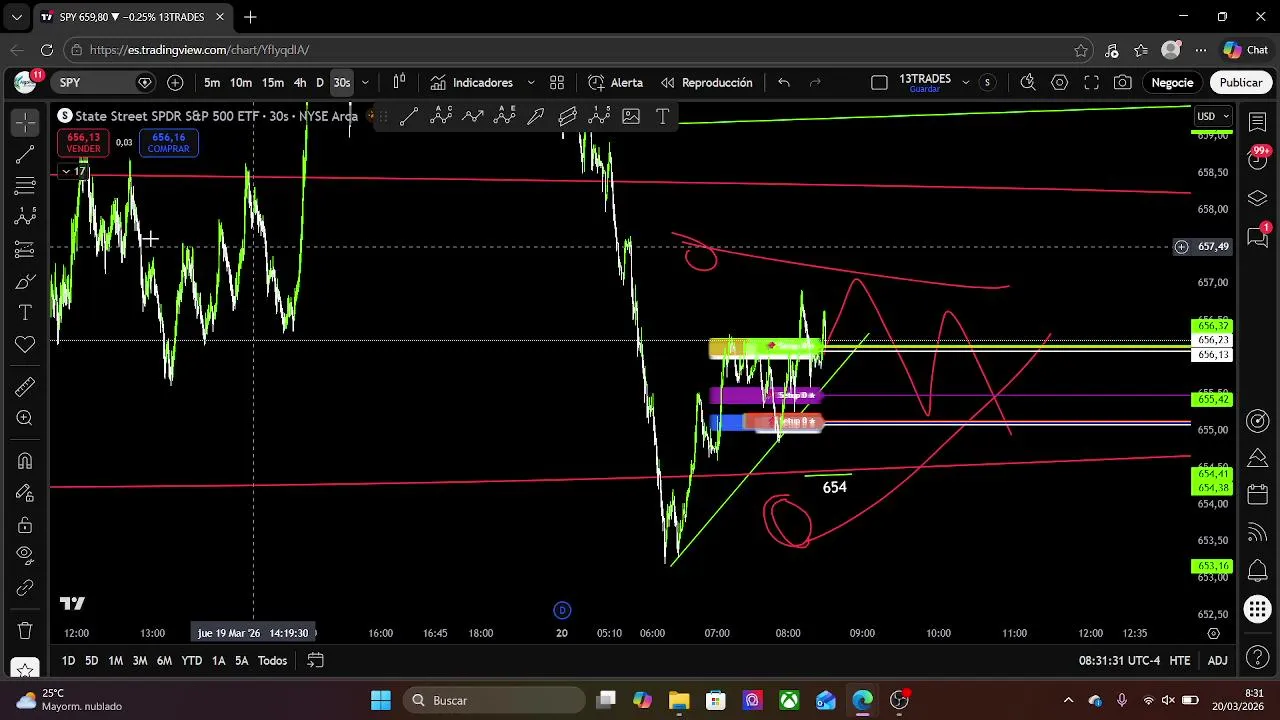
Task: Select the text tool in floating drawing toolbar
Action: [662, 117]
